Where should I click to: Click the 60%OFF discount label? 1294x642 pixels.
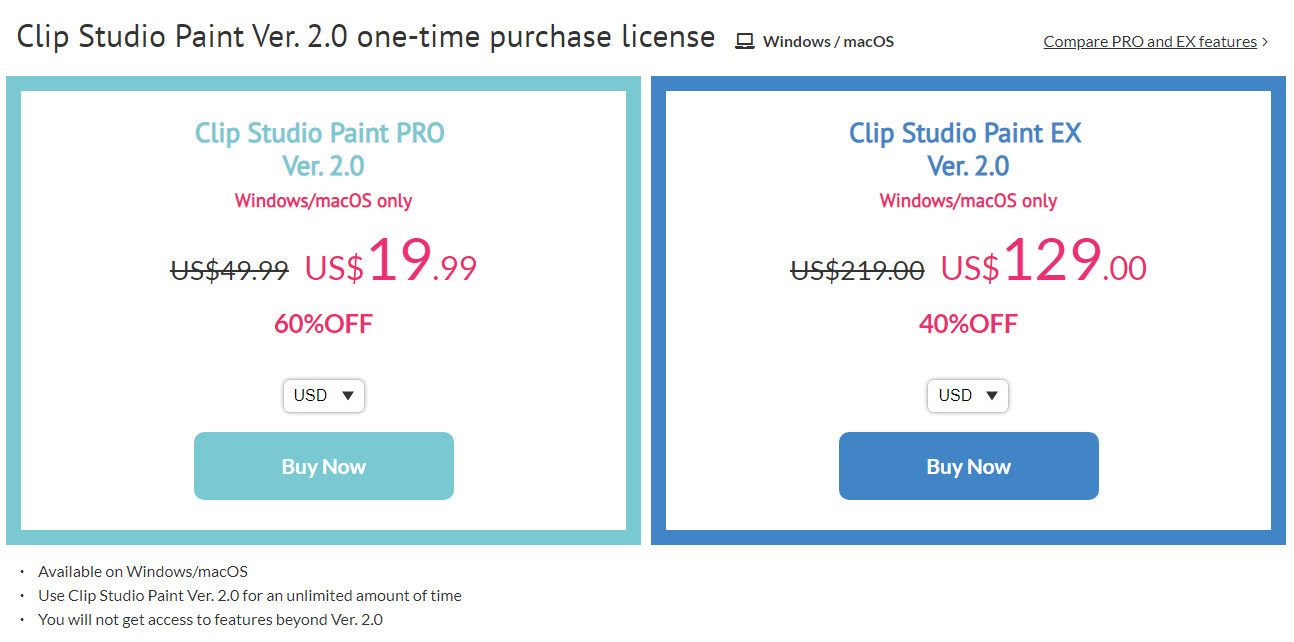pos(323,323)
